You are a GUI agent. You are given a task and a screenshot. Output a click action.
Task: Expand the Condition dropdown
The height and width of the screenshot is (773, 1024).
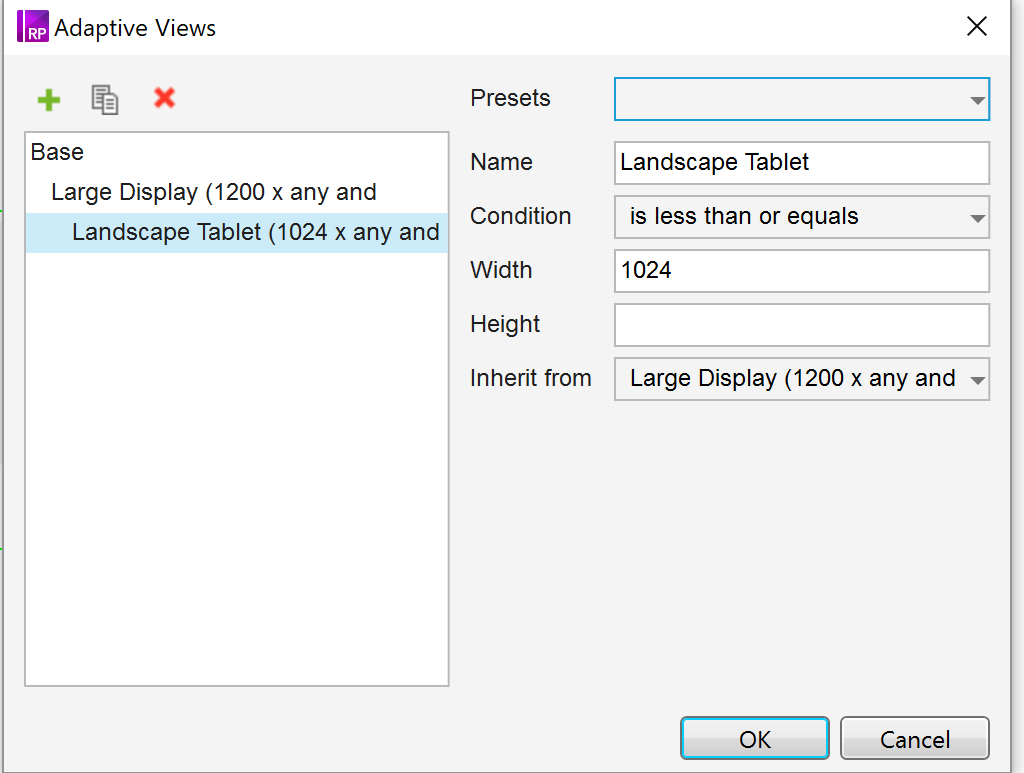801,217
